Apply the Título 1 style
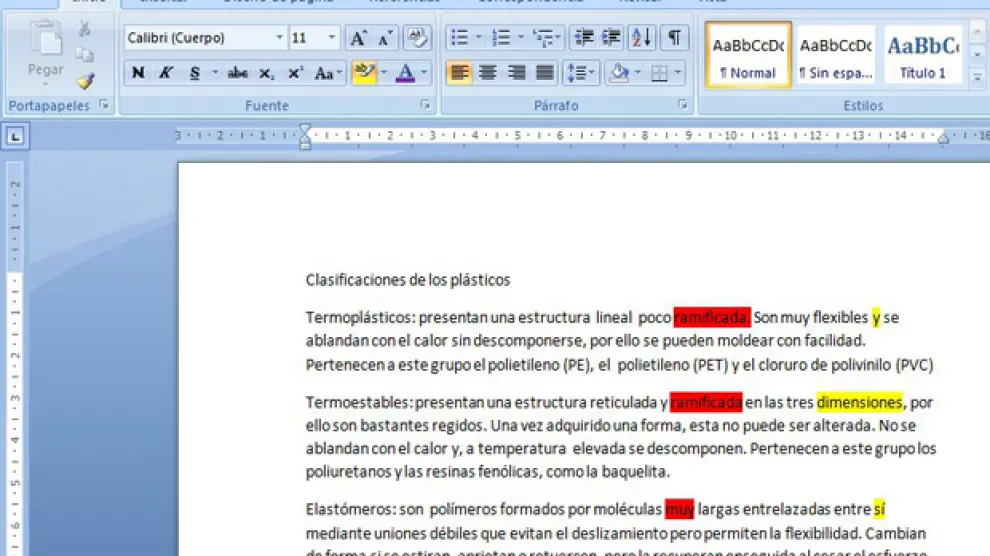Image resolution: width=990 pixels, height=556 pixels. (922, 55)
